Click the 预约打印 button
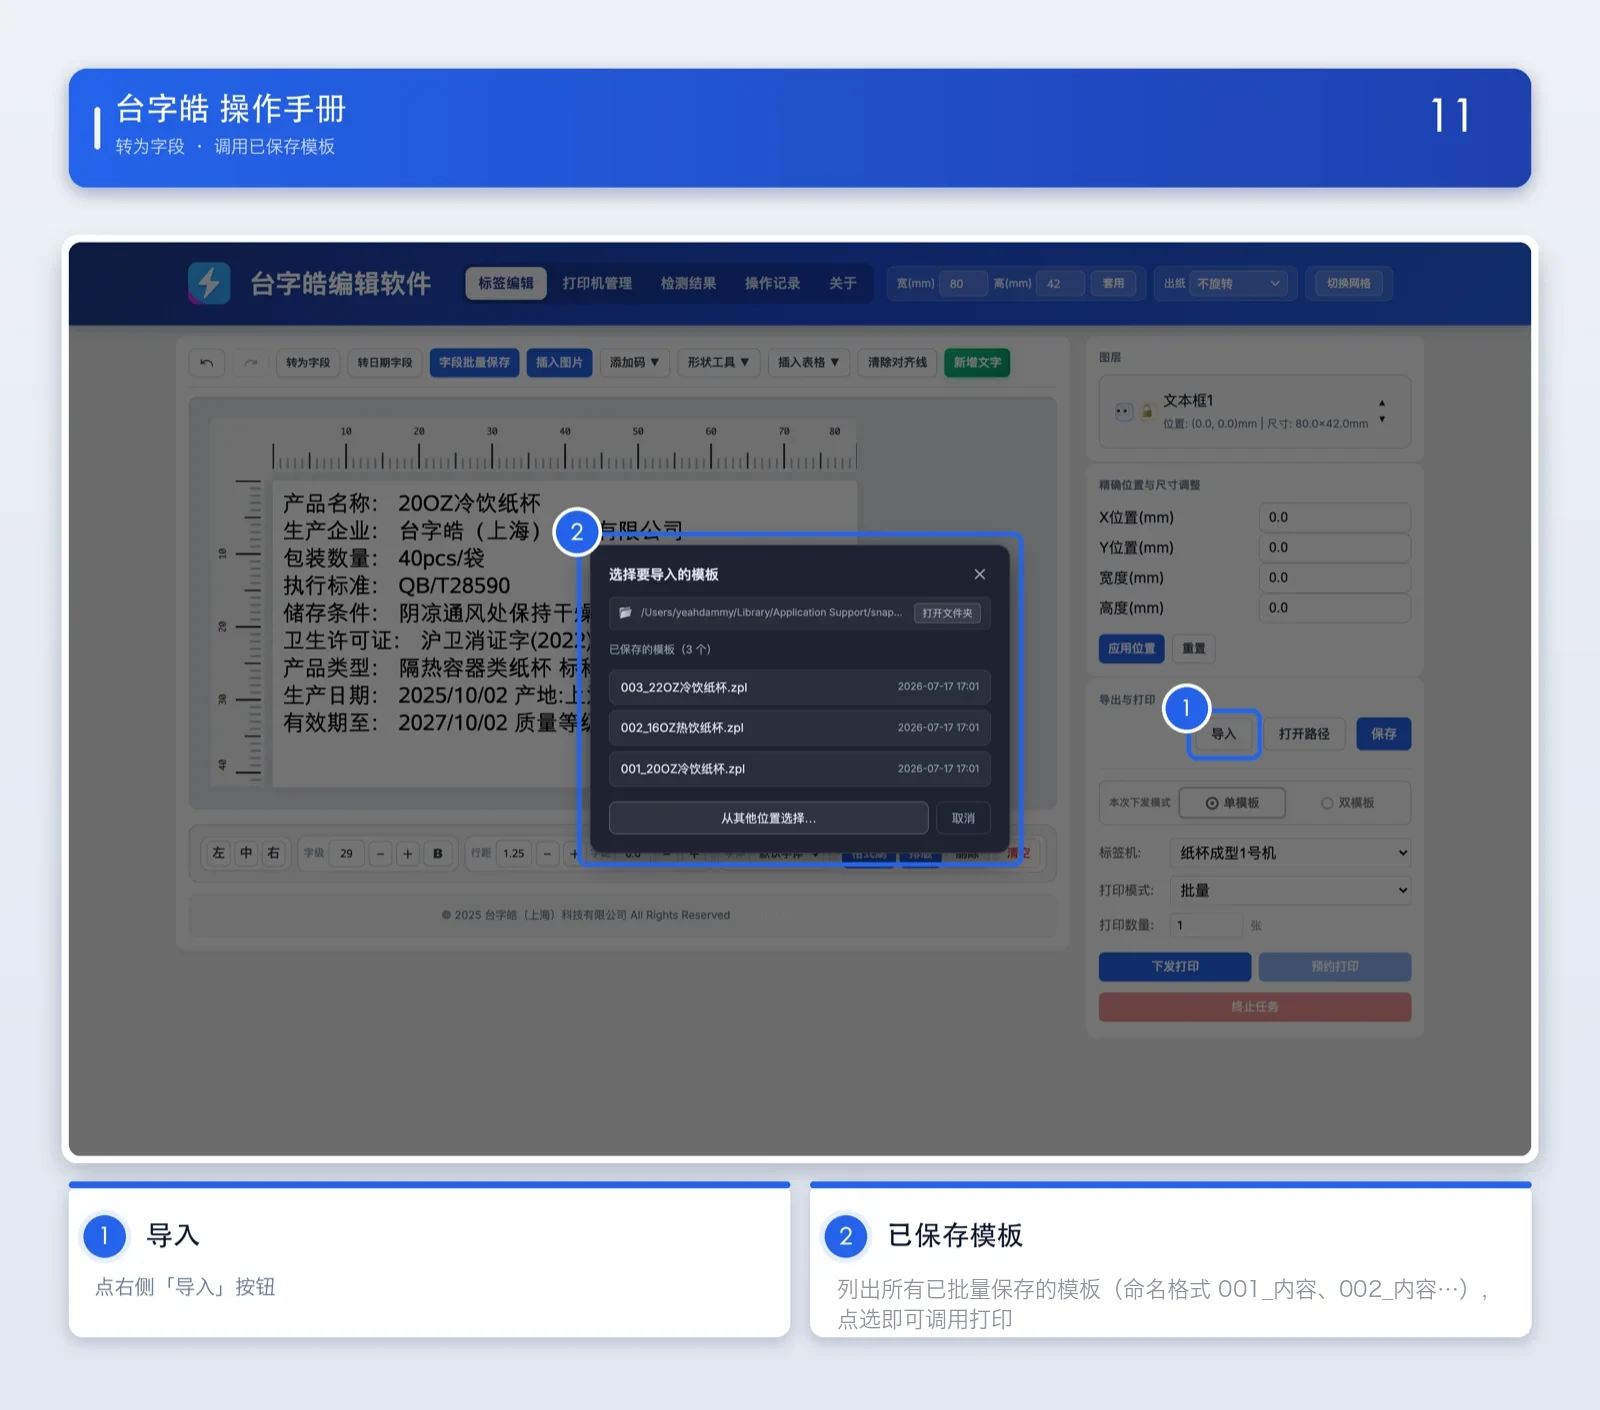The height and width of the screenshot is (1410, 1600). [x=1335, y=966]
